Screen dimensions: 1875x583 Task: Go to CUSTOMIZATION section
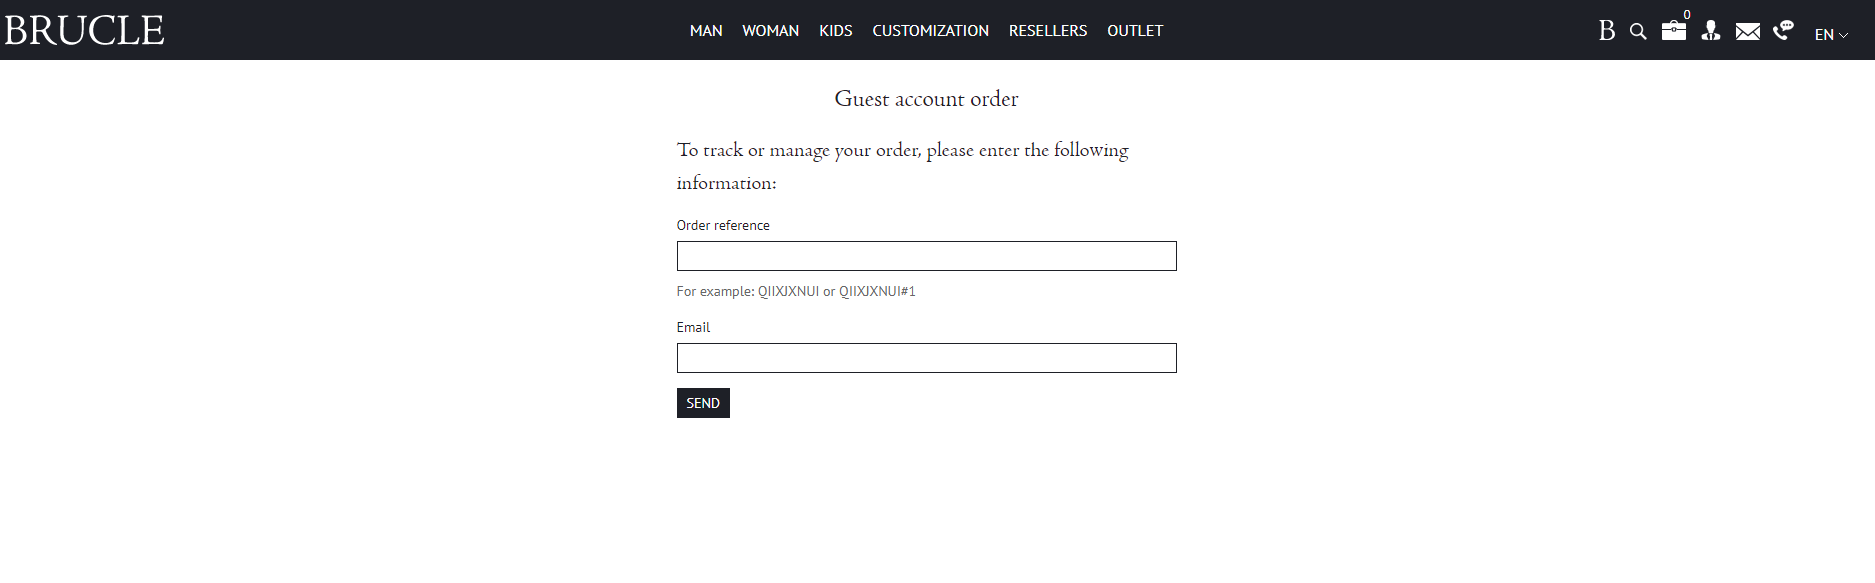[930, 31]
